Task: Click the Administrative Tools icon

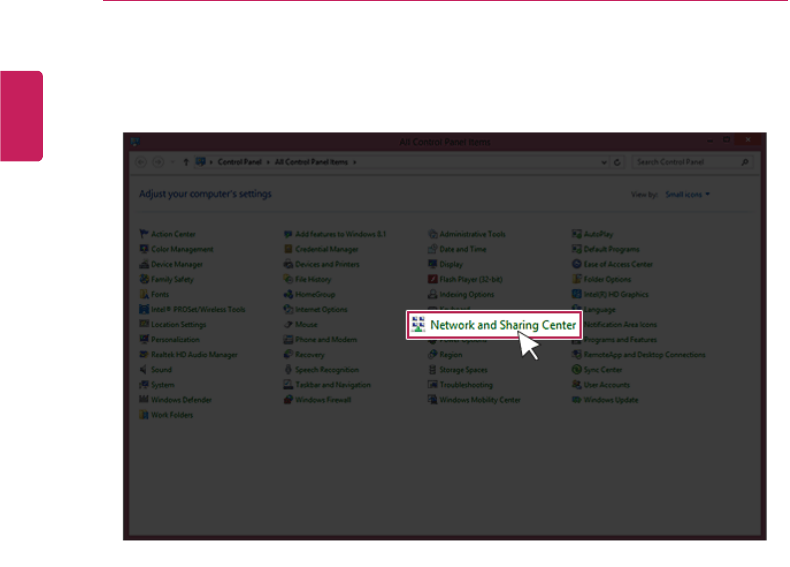Action: tap(432, 234)
